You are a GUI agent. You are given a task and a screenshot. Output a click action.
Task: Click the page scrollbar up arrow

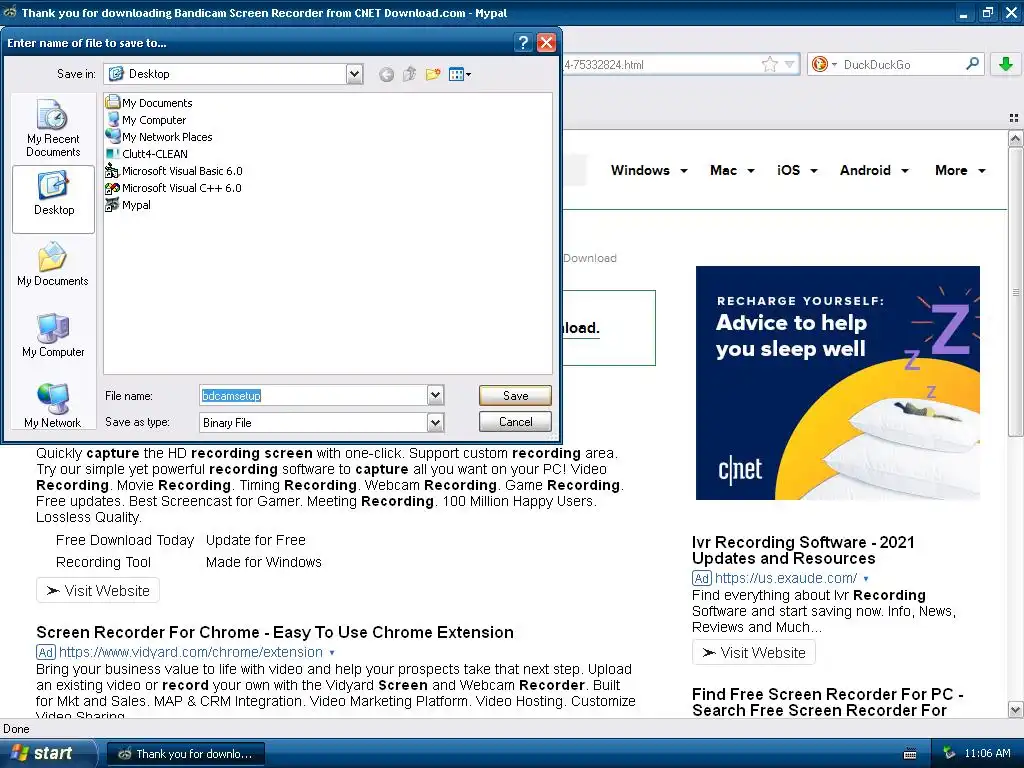(x=1015, y=138)
